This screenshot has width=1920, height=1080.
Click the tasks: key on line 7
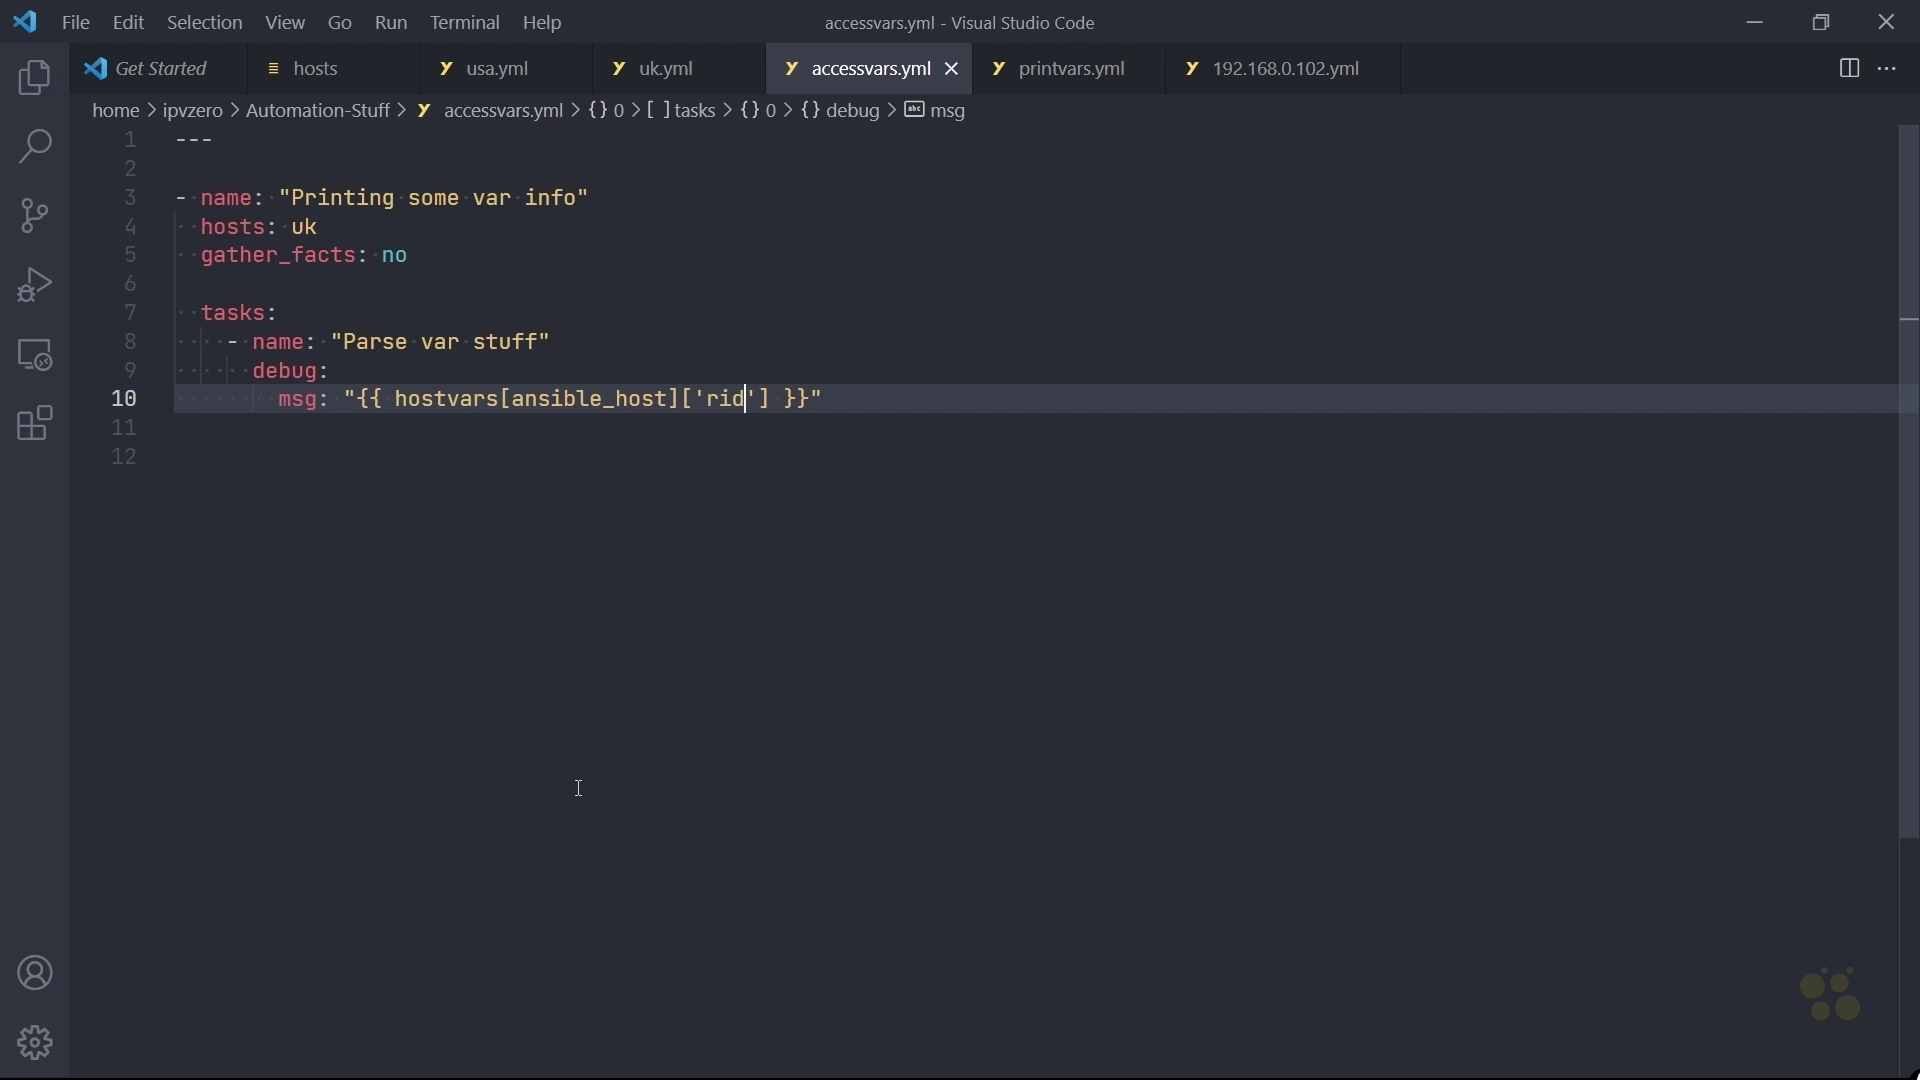(238, 313)
